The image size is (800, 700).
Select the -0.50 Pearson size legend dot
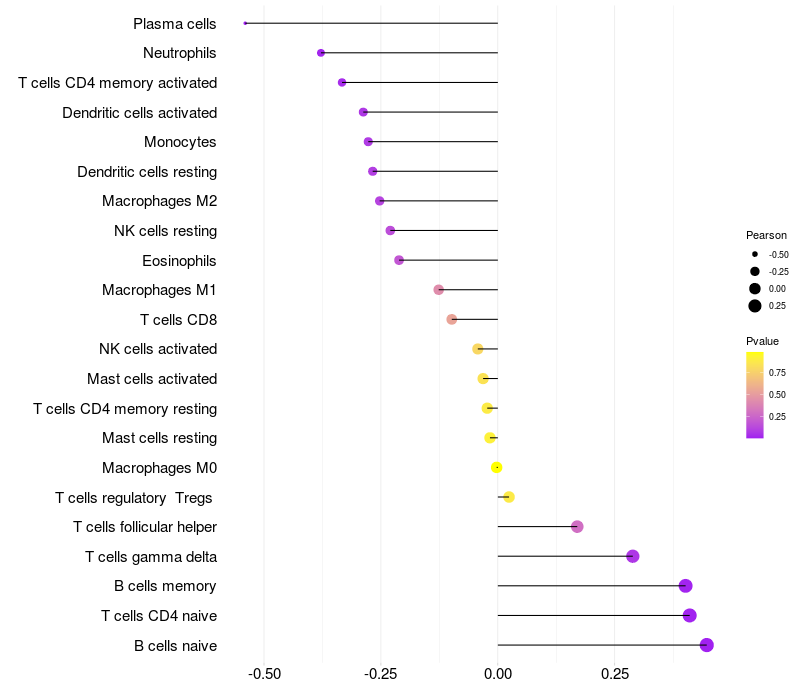pos(755,254)
